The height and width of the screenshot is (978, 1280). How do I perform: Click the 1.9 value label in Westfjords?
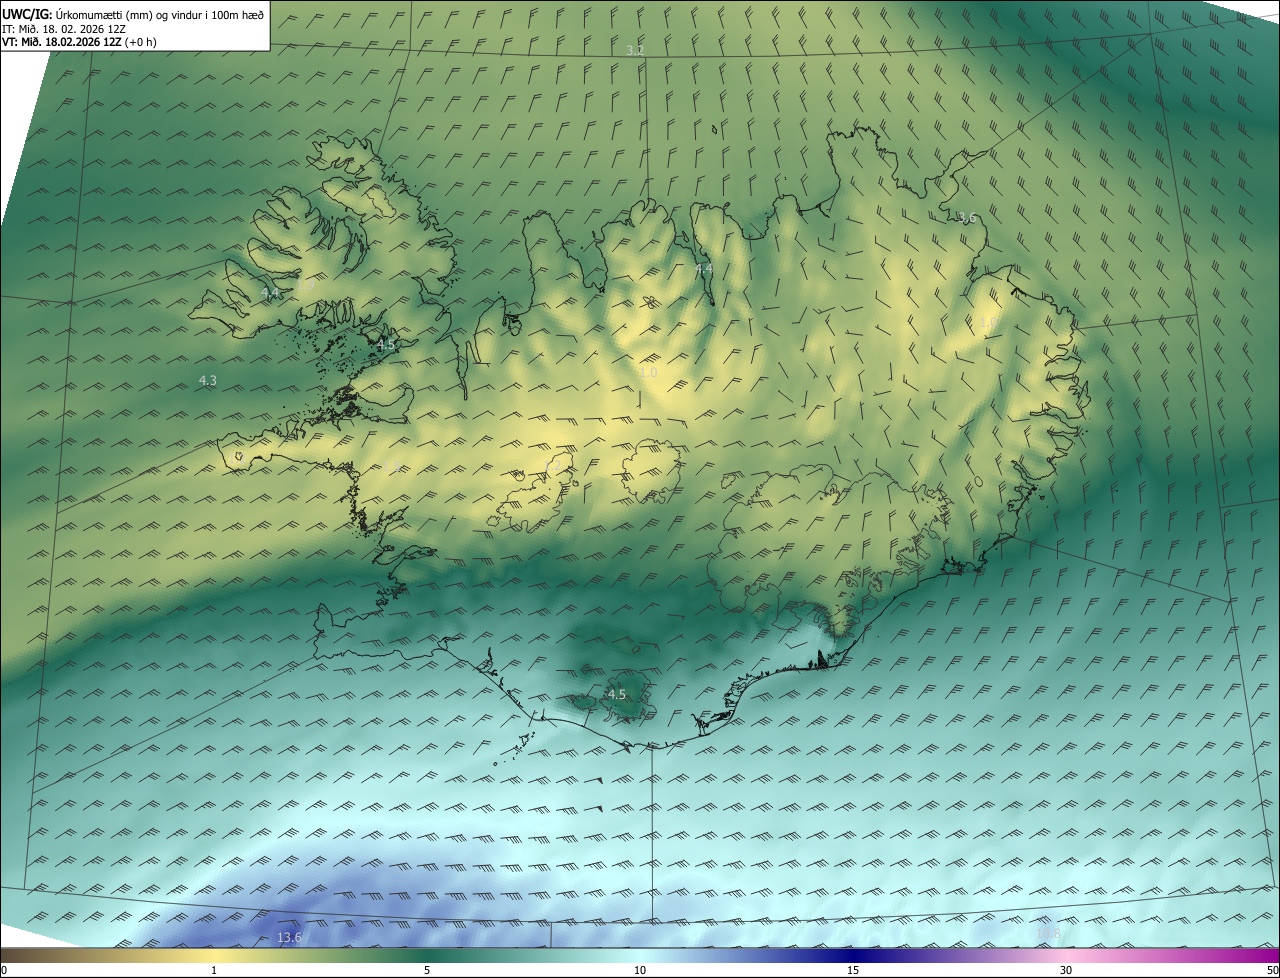coord(306,285)
